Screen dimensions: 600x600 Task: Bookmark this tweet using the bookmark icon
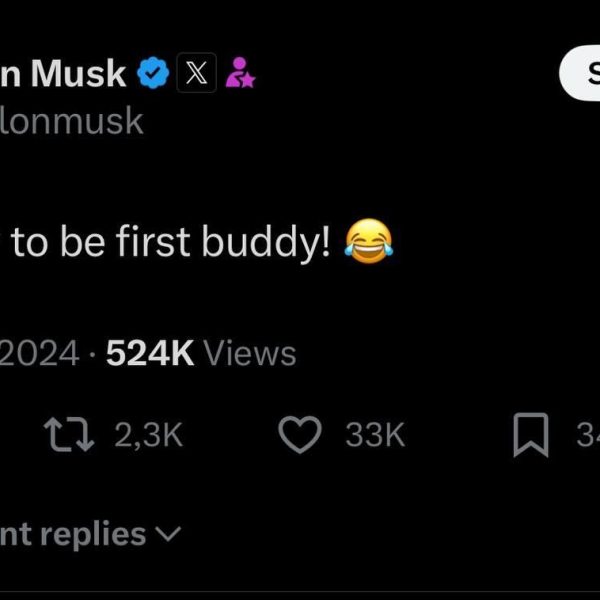coord(530,435)
